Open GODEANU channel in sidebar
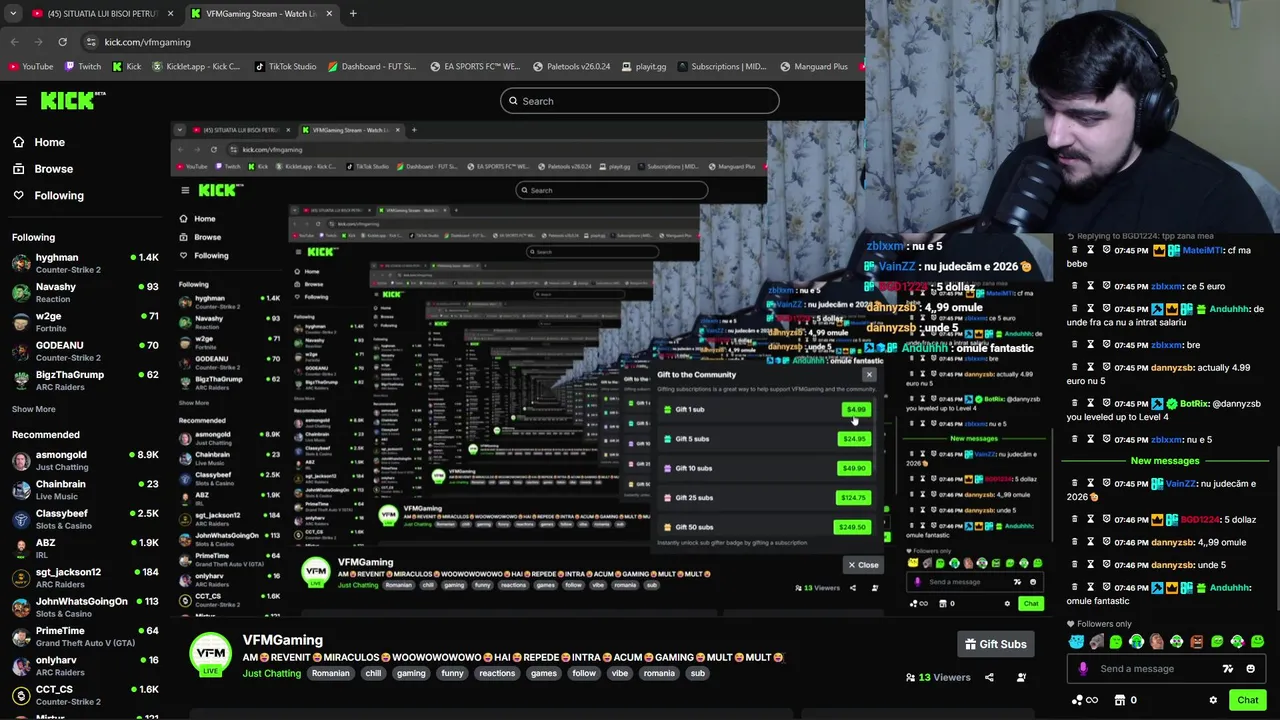1280x720 pixels. (x=85, y=351)
